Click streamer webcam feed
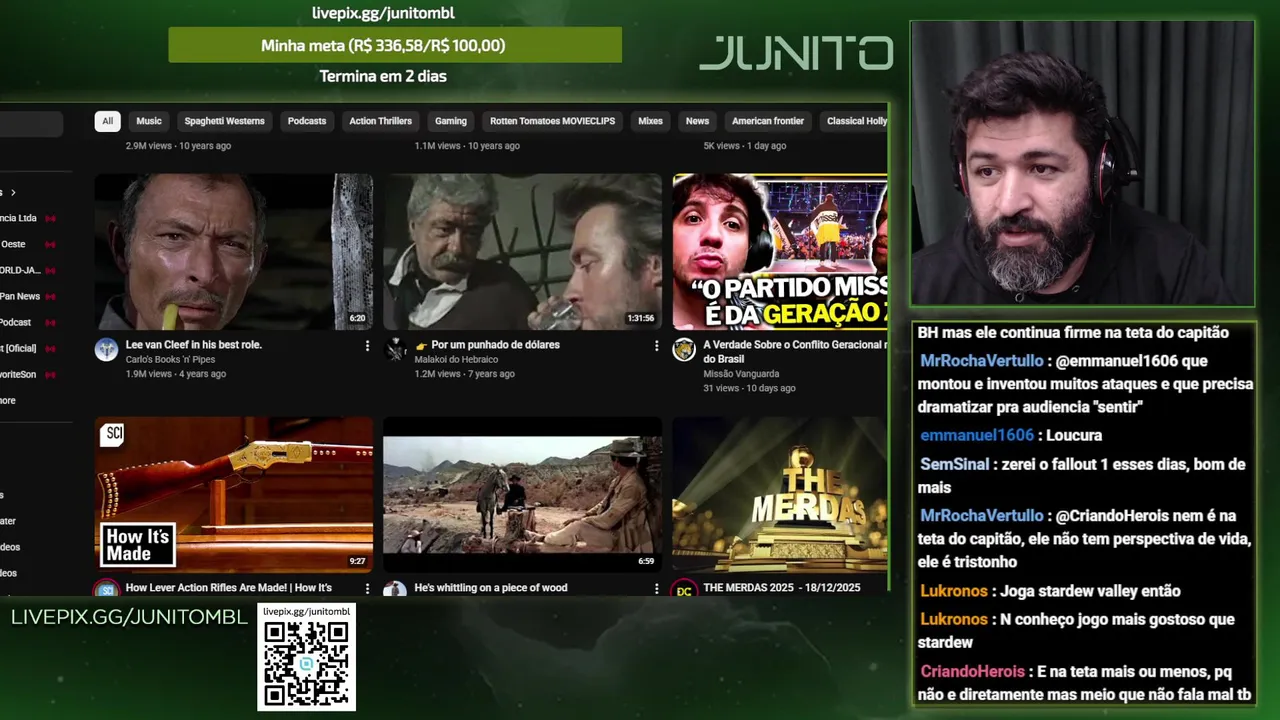 pos(1082,164)
